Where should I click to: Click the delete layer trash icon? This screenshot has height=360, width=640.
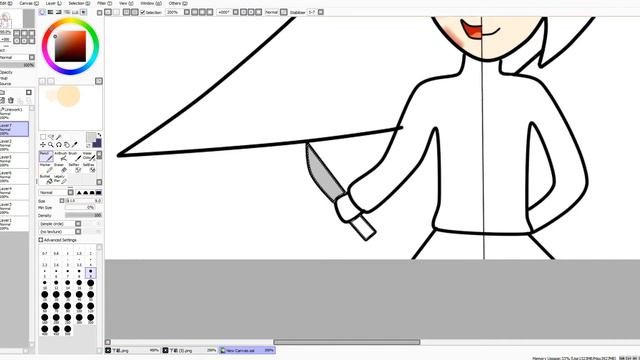[x=11, y=100]
